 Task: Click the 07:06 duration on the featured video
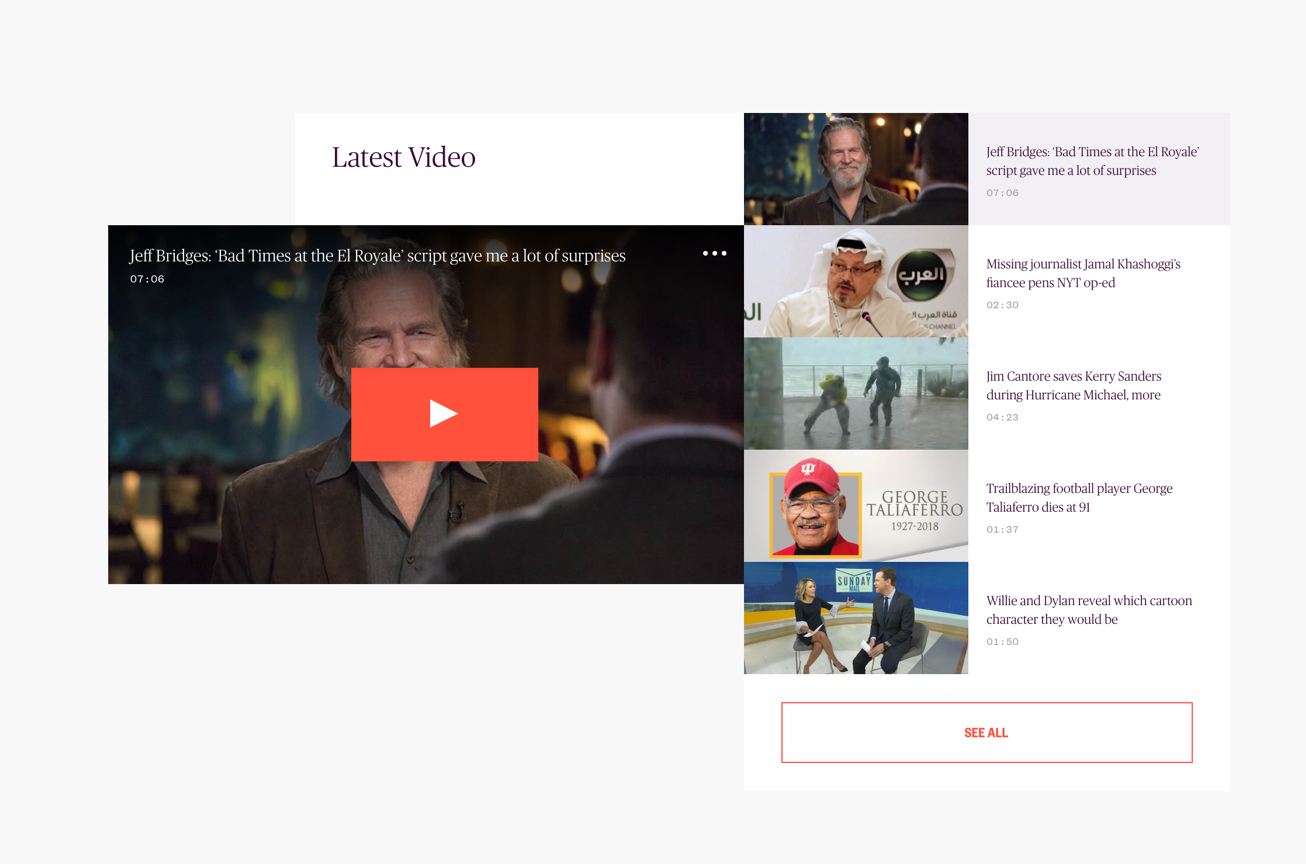(x=147, y=279)
